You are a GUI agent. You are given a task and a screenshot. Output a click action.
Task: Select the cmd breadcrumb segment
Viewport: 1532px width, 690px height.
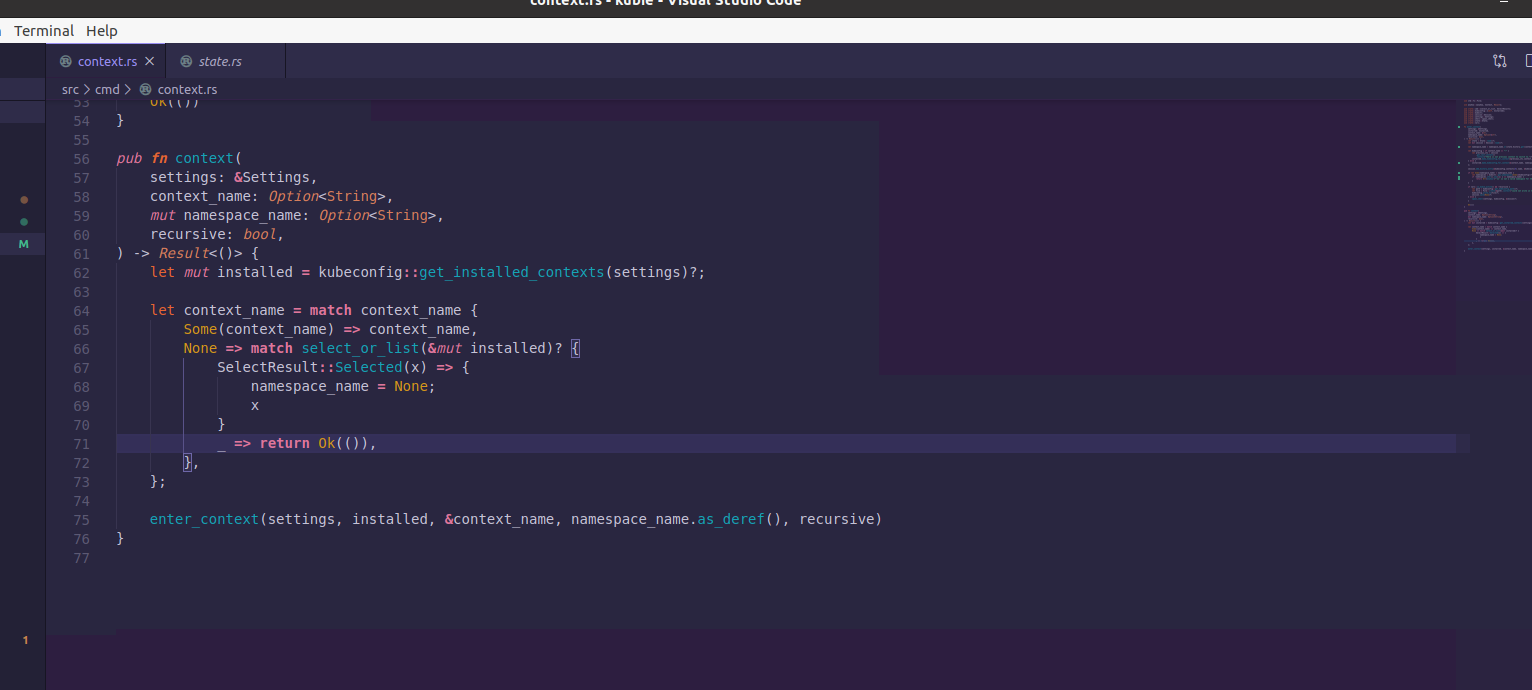pyautogui.click(x=107, y=89)
